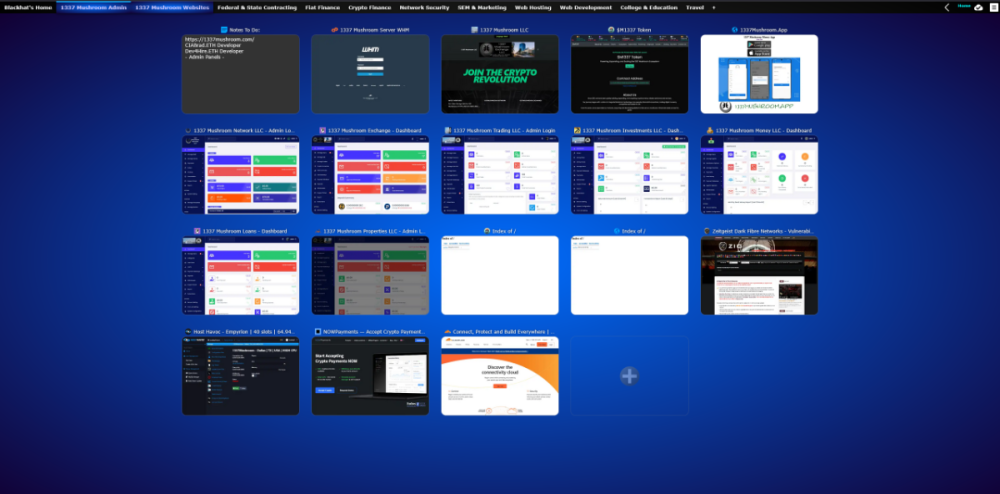Switch to Federal & State Contracting tab
The image size is (1000, 494).
pos(256,7)
